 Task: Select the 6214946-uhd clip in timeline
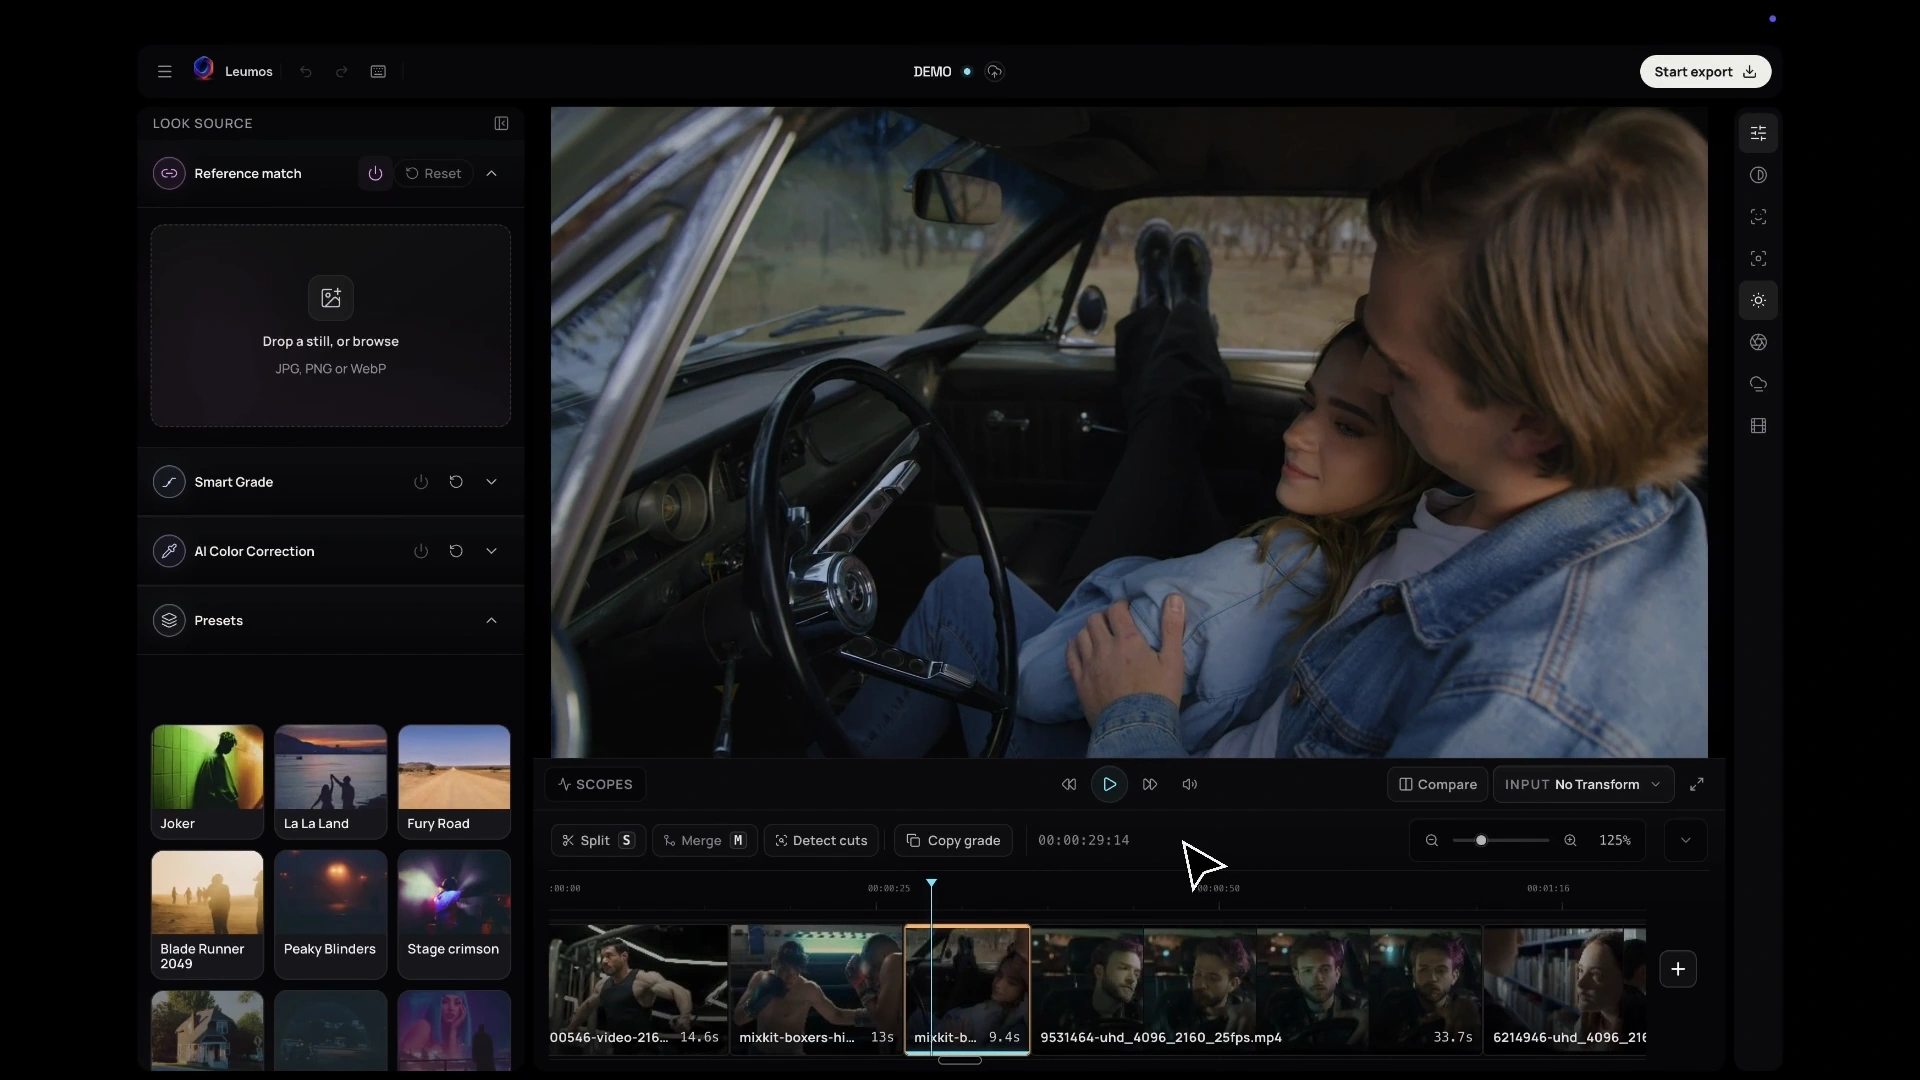click(1565, 989)
